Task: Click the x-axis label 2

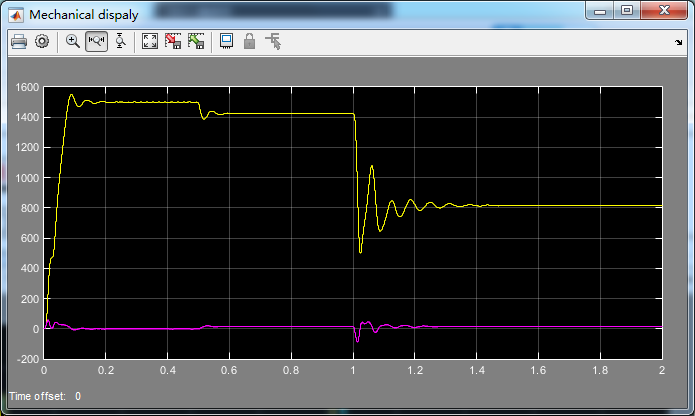Action: point(662,370)
